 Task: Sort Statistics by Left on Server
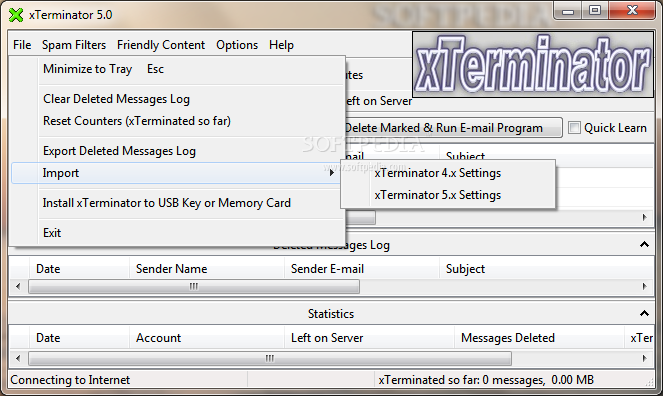(370, 338)
